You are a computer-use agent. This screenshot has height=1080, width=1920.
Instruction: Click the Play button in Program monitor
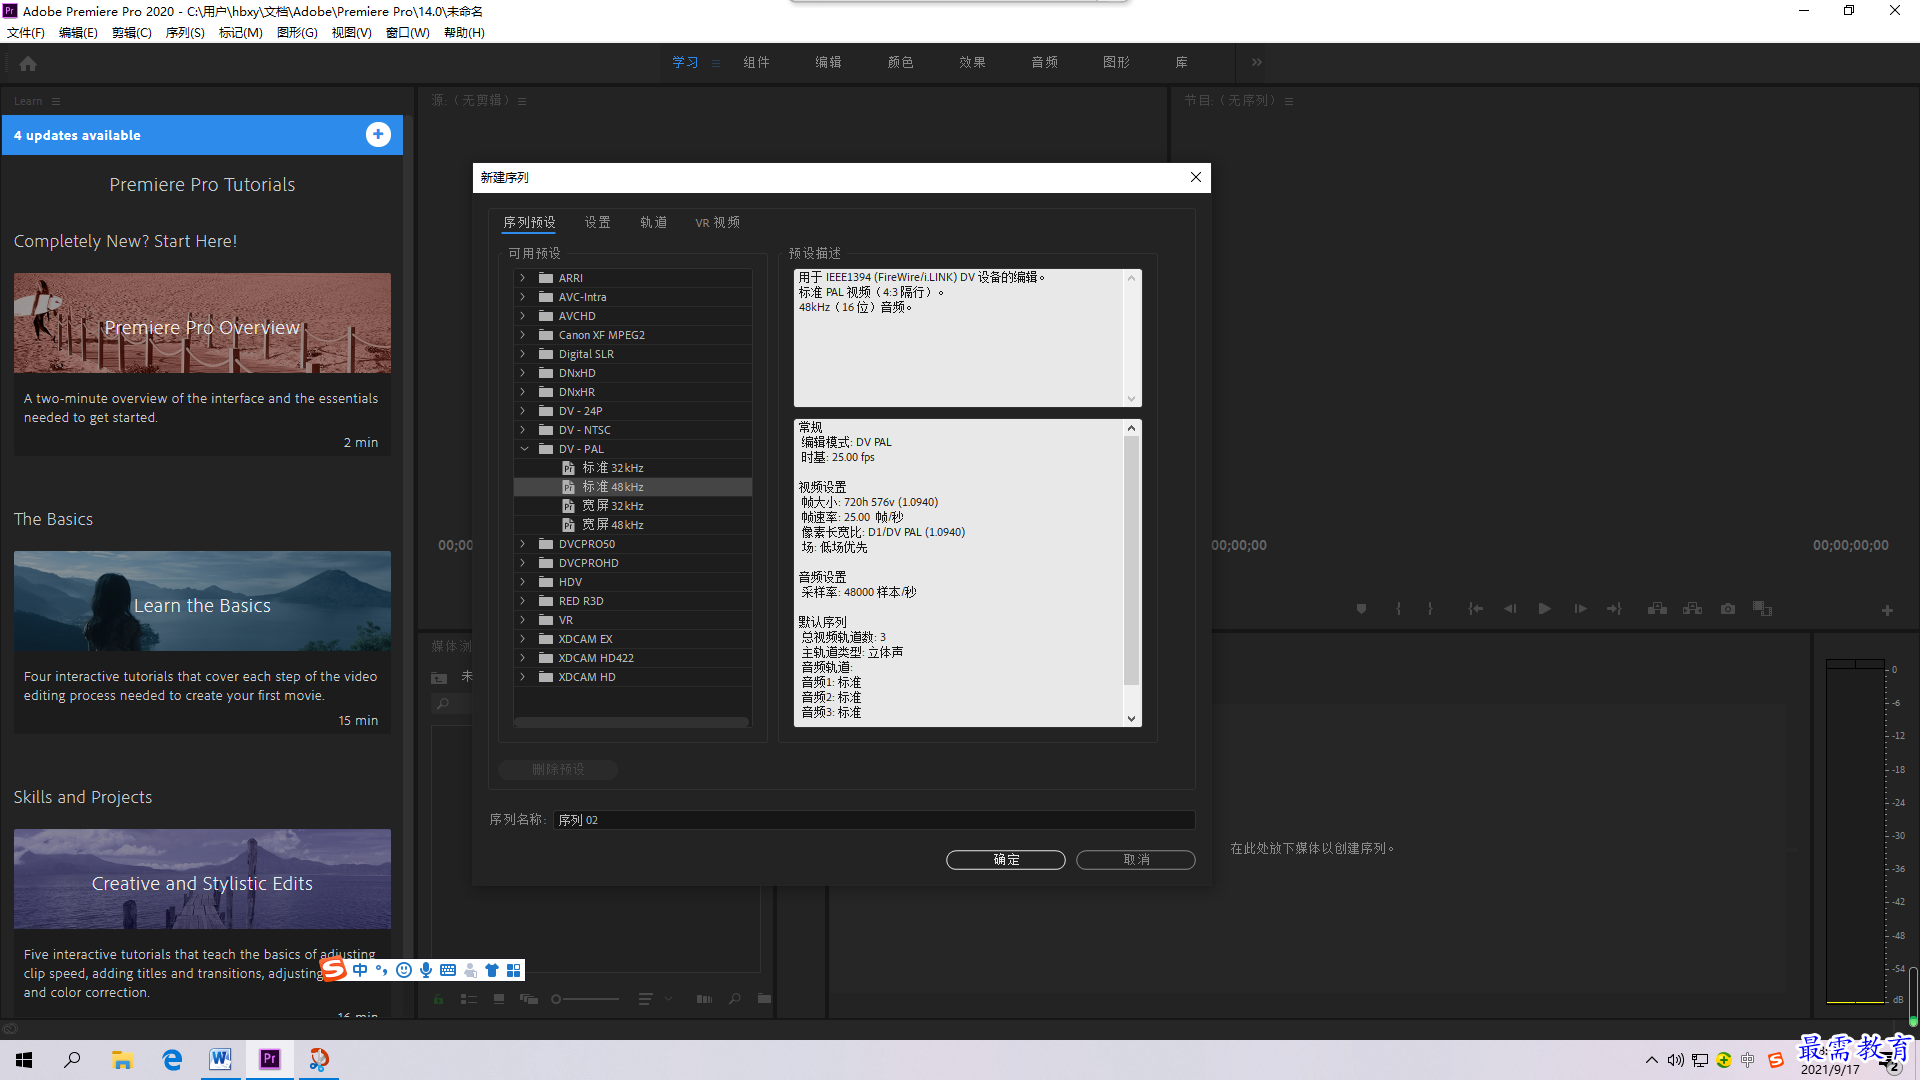[1545, 608]
